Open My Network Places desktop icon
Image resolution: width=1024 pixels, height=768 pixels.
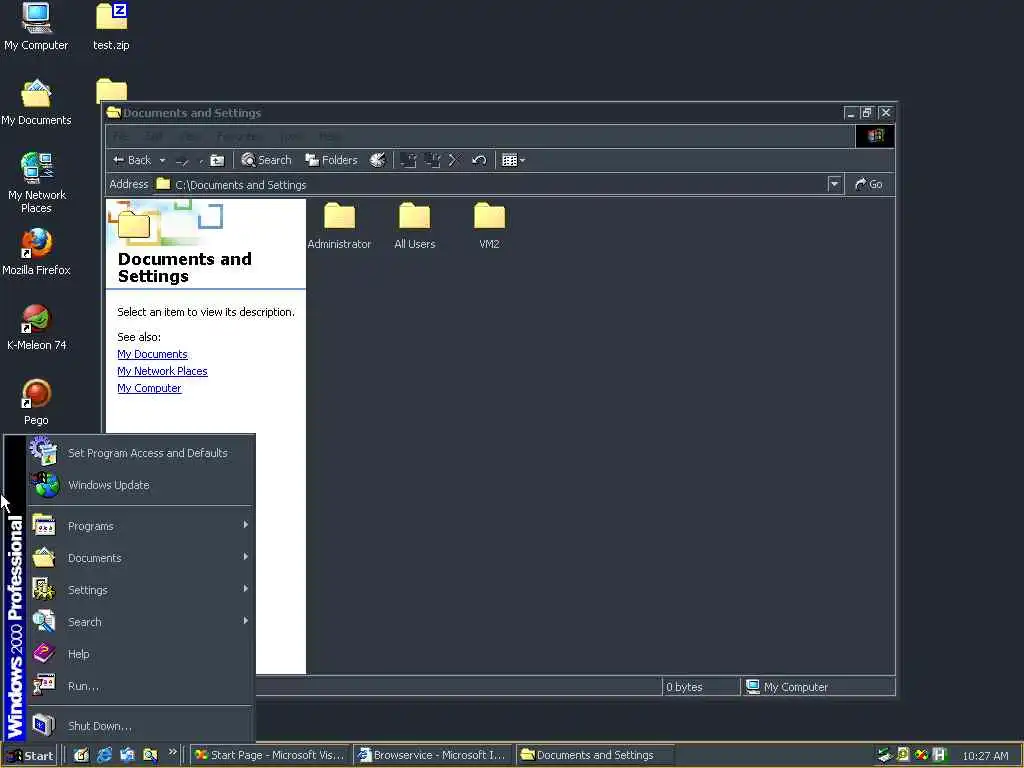36,183
